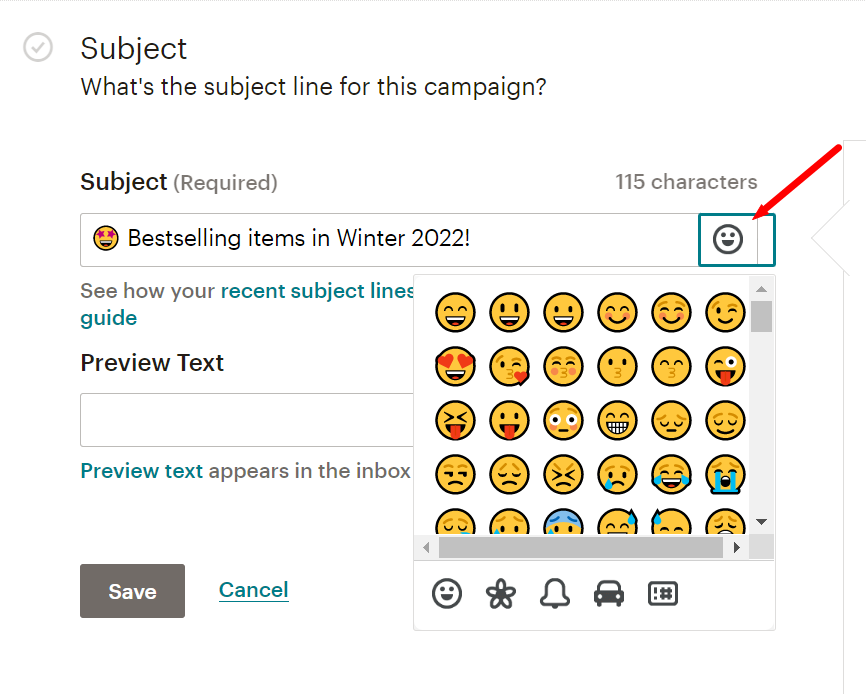Screen dimensions: 866x694
Task: Click the Preview text help link
Action: pyautogui.click(x=141, y=470)
